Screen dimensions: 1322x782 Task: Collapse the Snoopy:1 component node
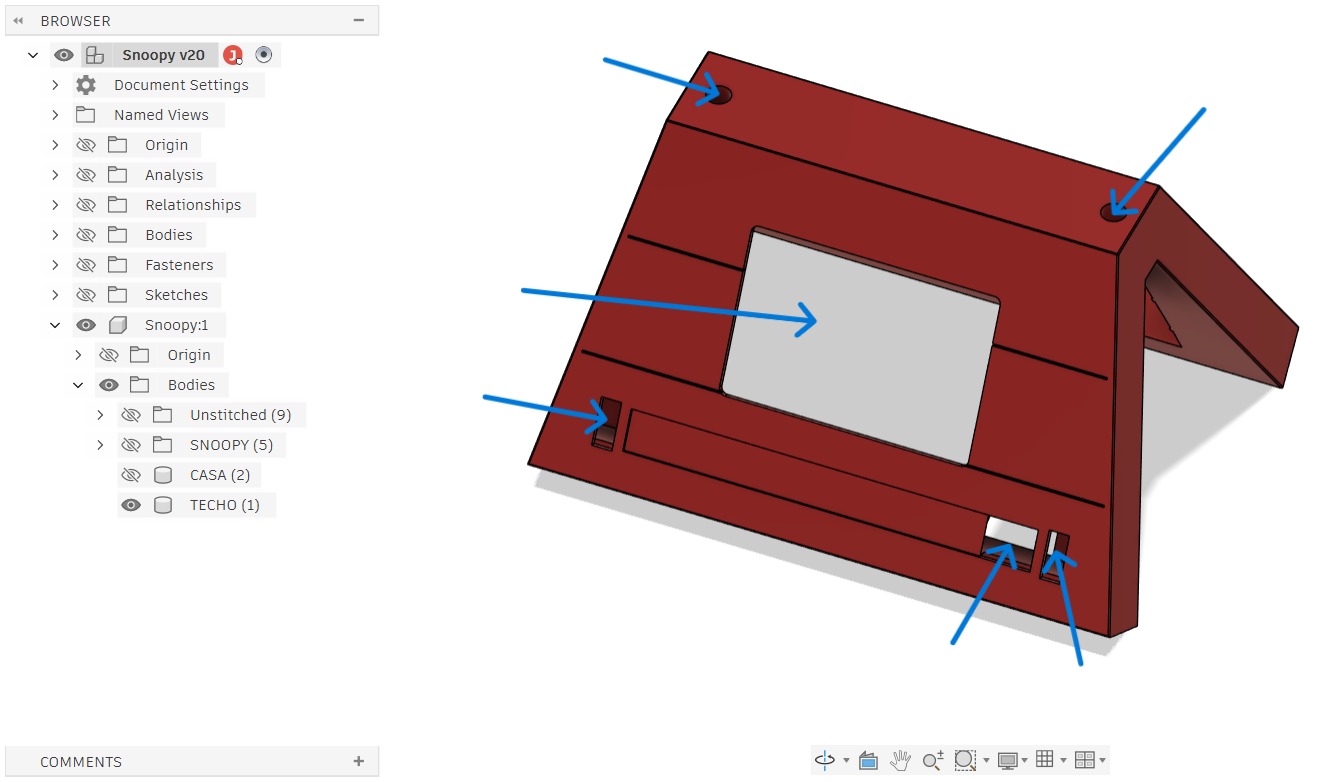click(55, 325)
